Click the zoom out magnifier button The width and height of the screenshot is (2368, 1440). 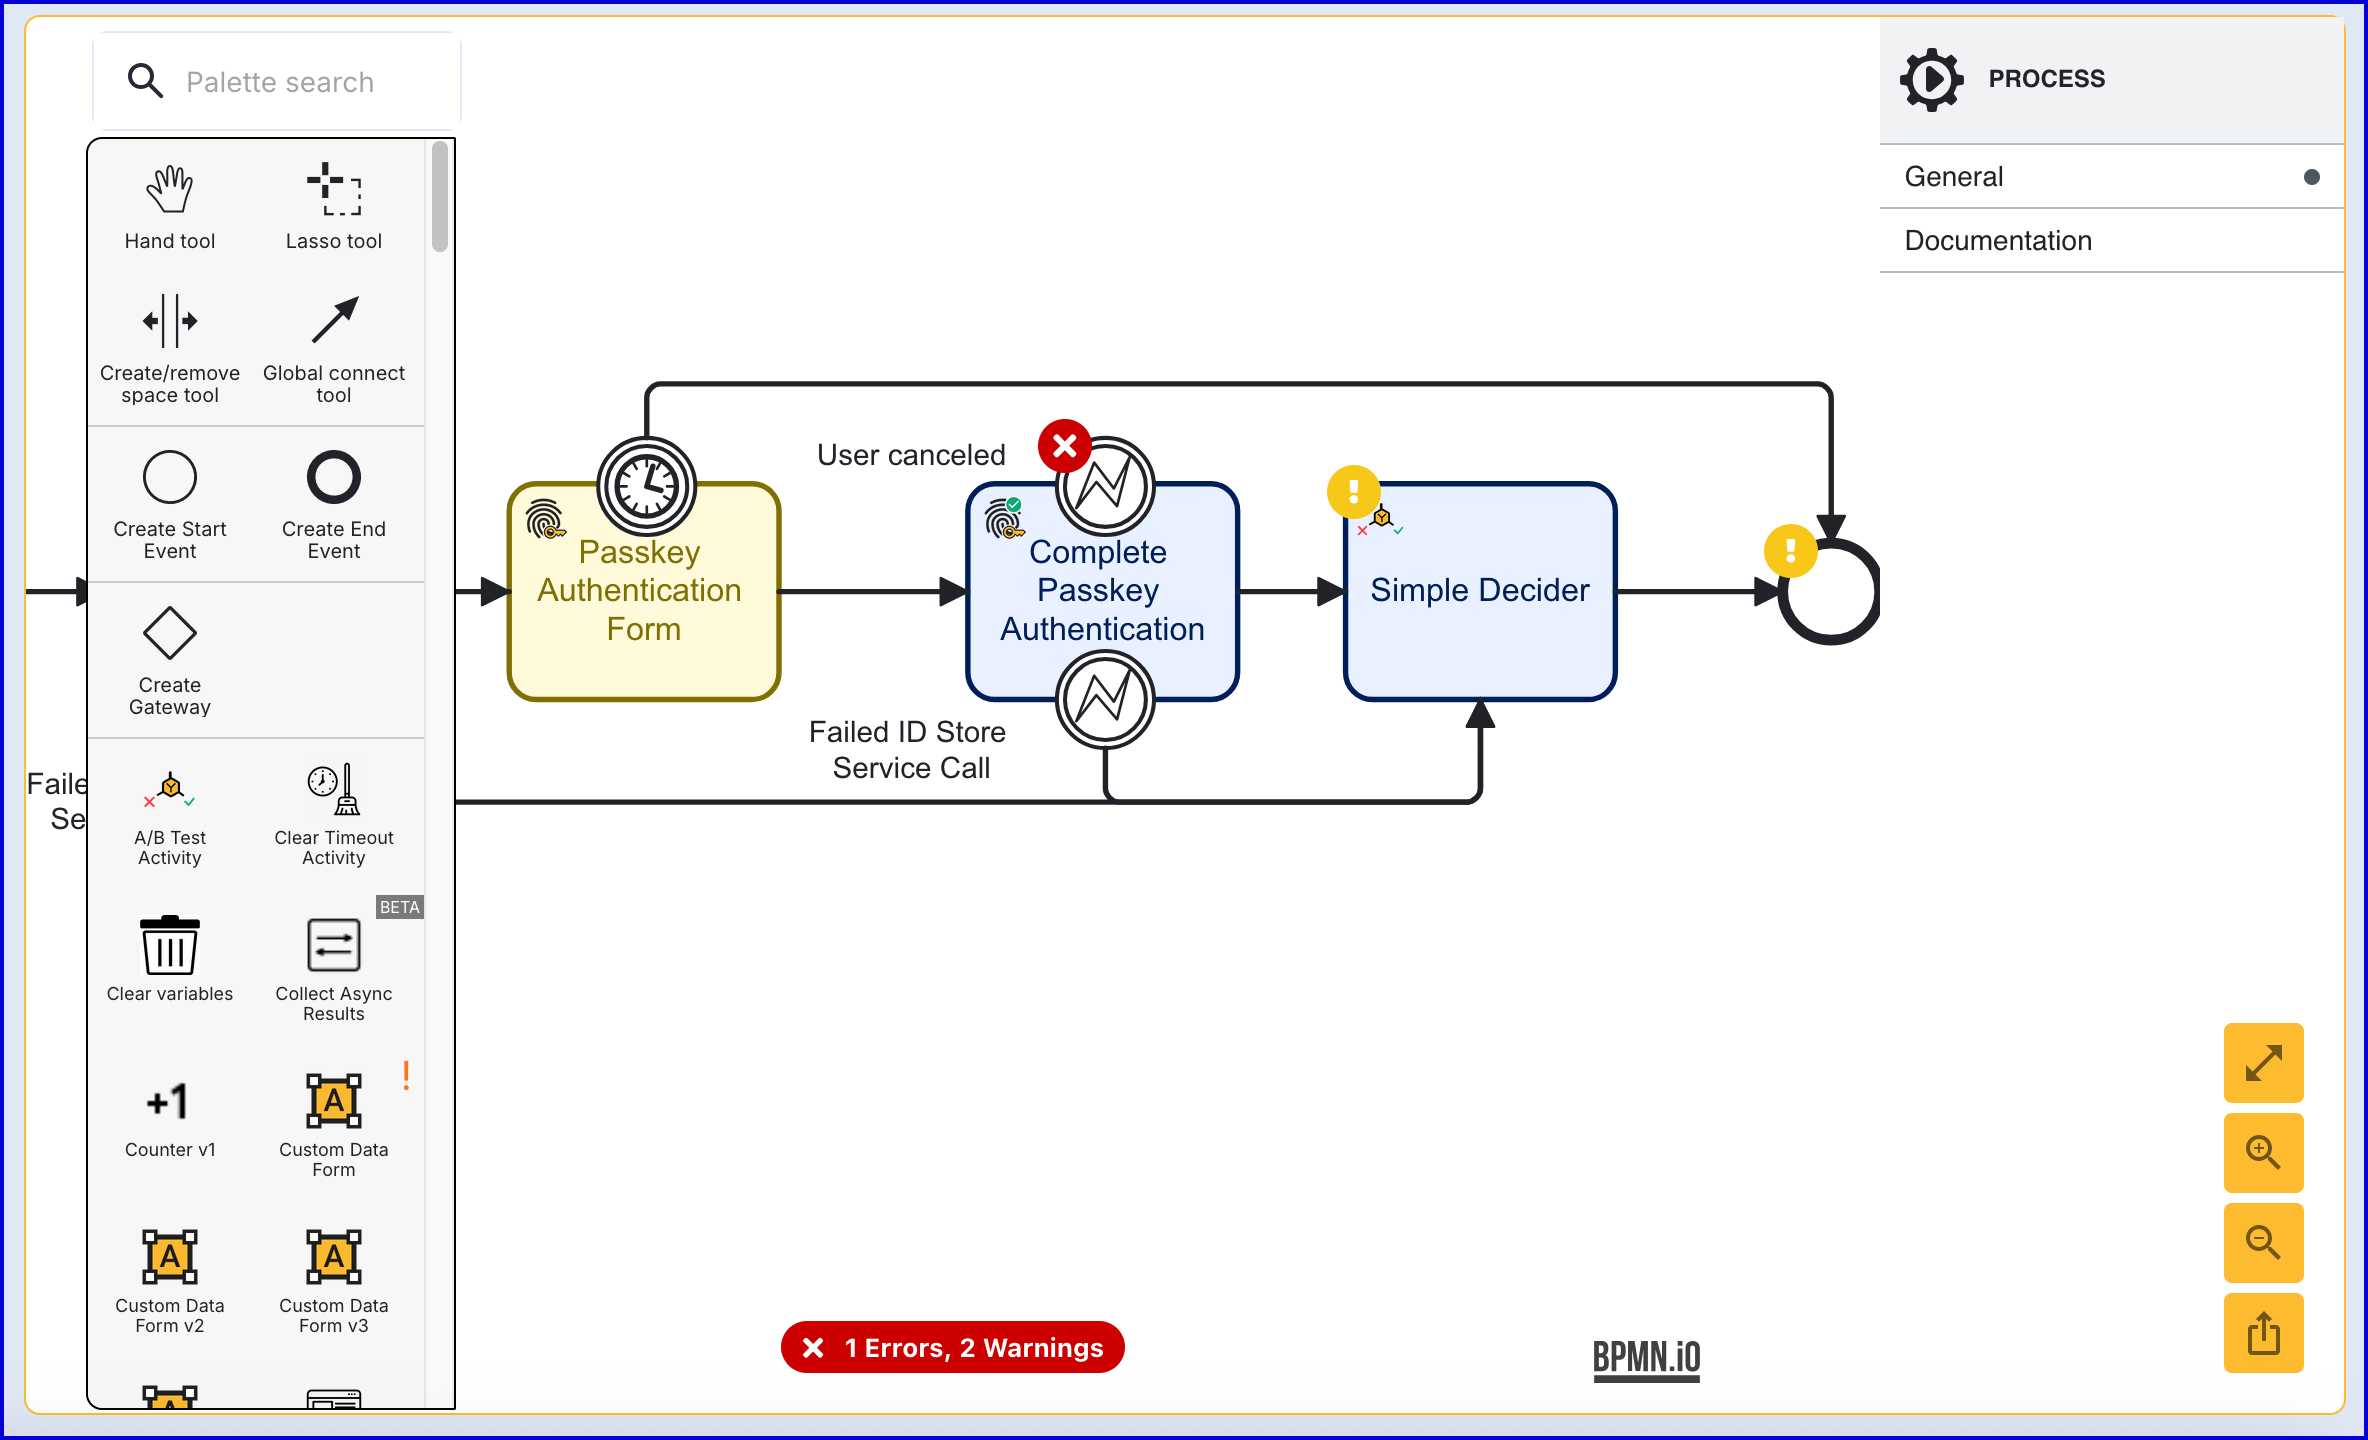2263,1243
